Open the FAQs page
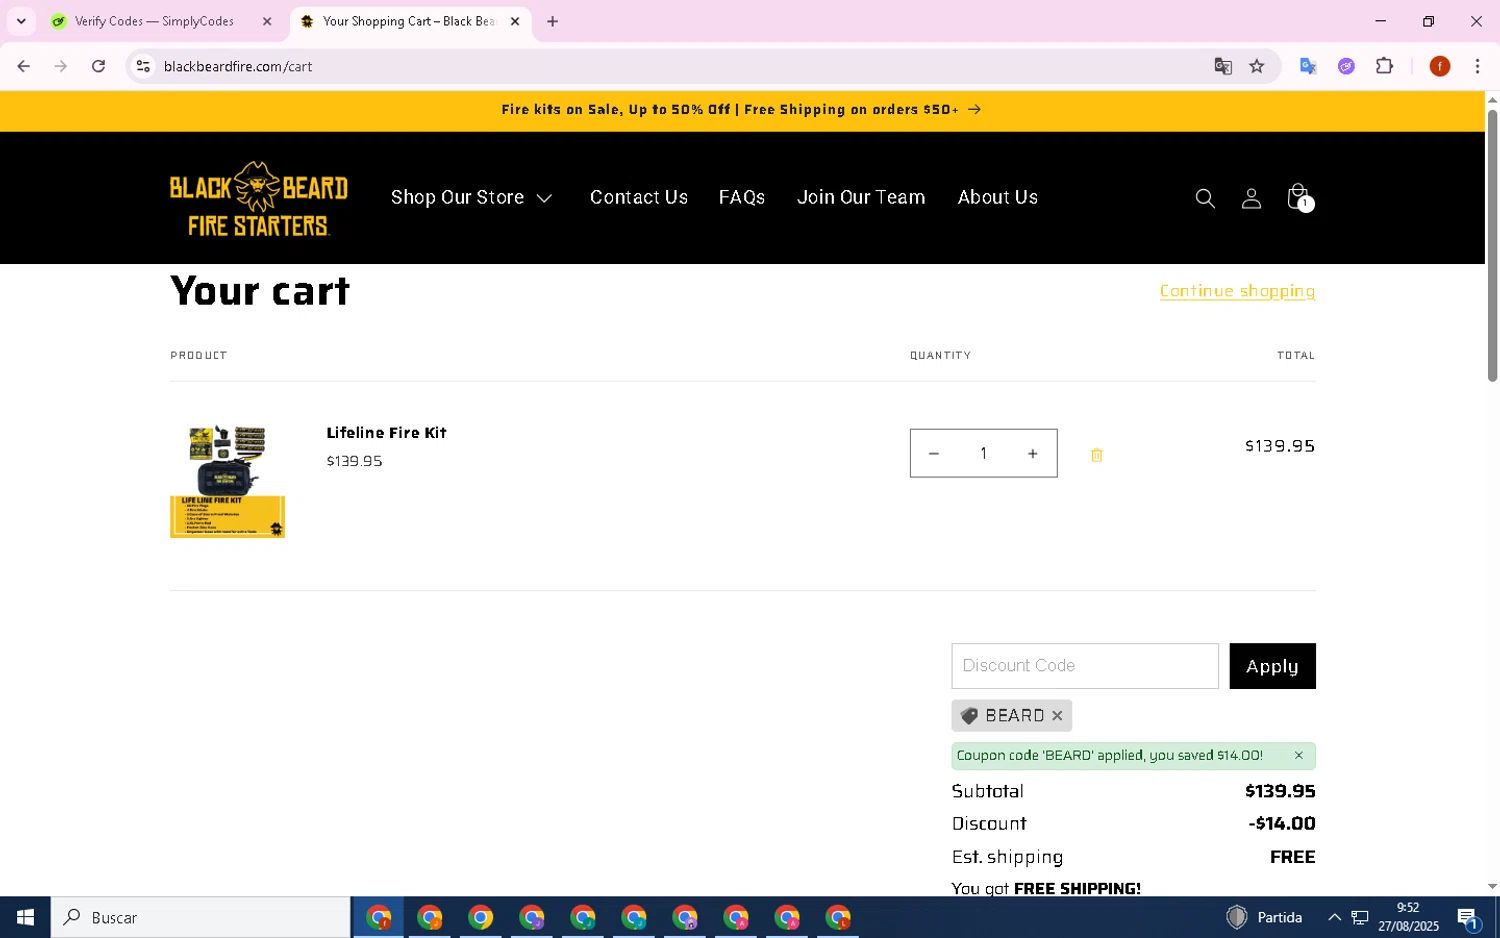Image resolution: width=1500 pixels, height=938 pixels. point(742,198)
